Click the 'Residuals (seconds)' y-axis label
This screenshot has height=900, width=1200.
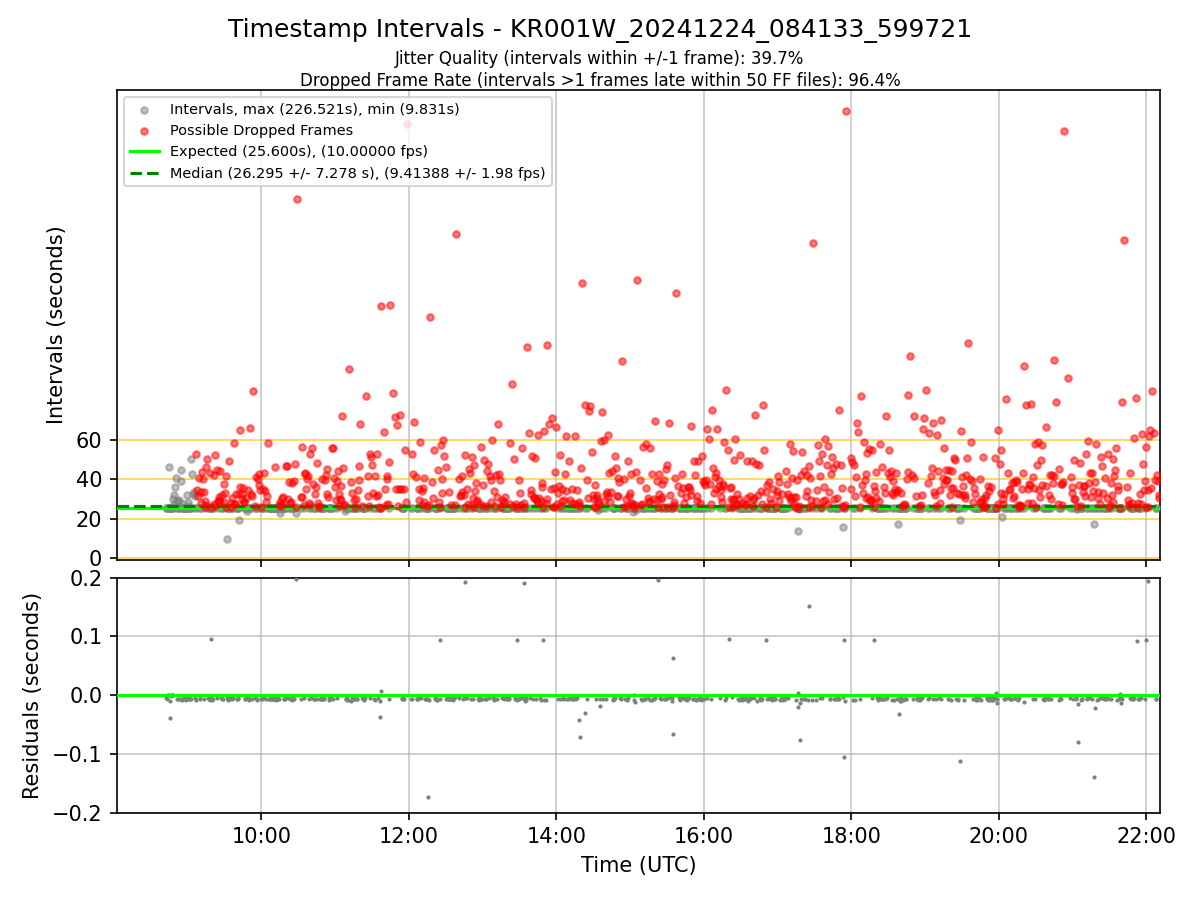tap(32, 696)
